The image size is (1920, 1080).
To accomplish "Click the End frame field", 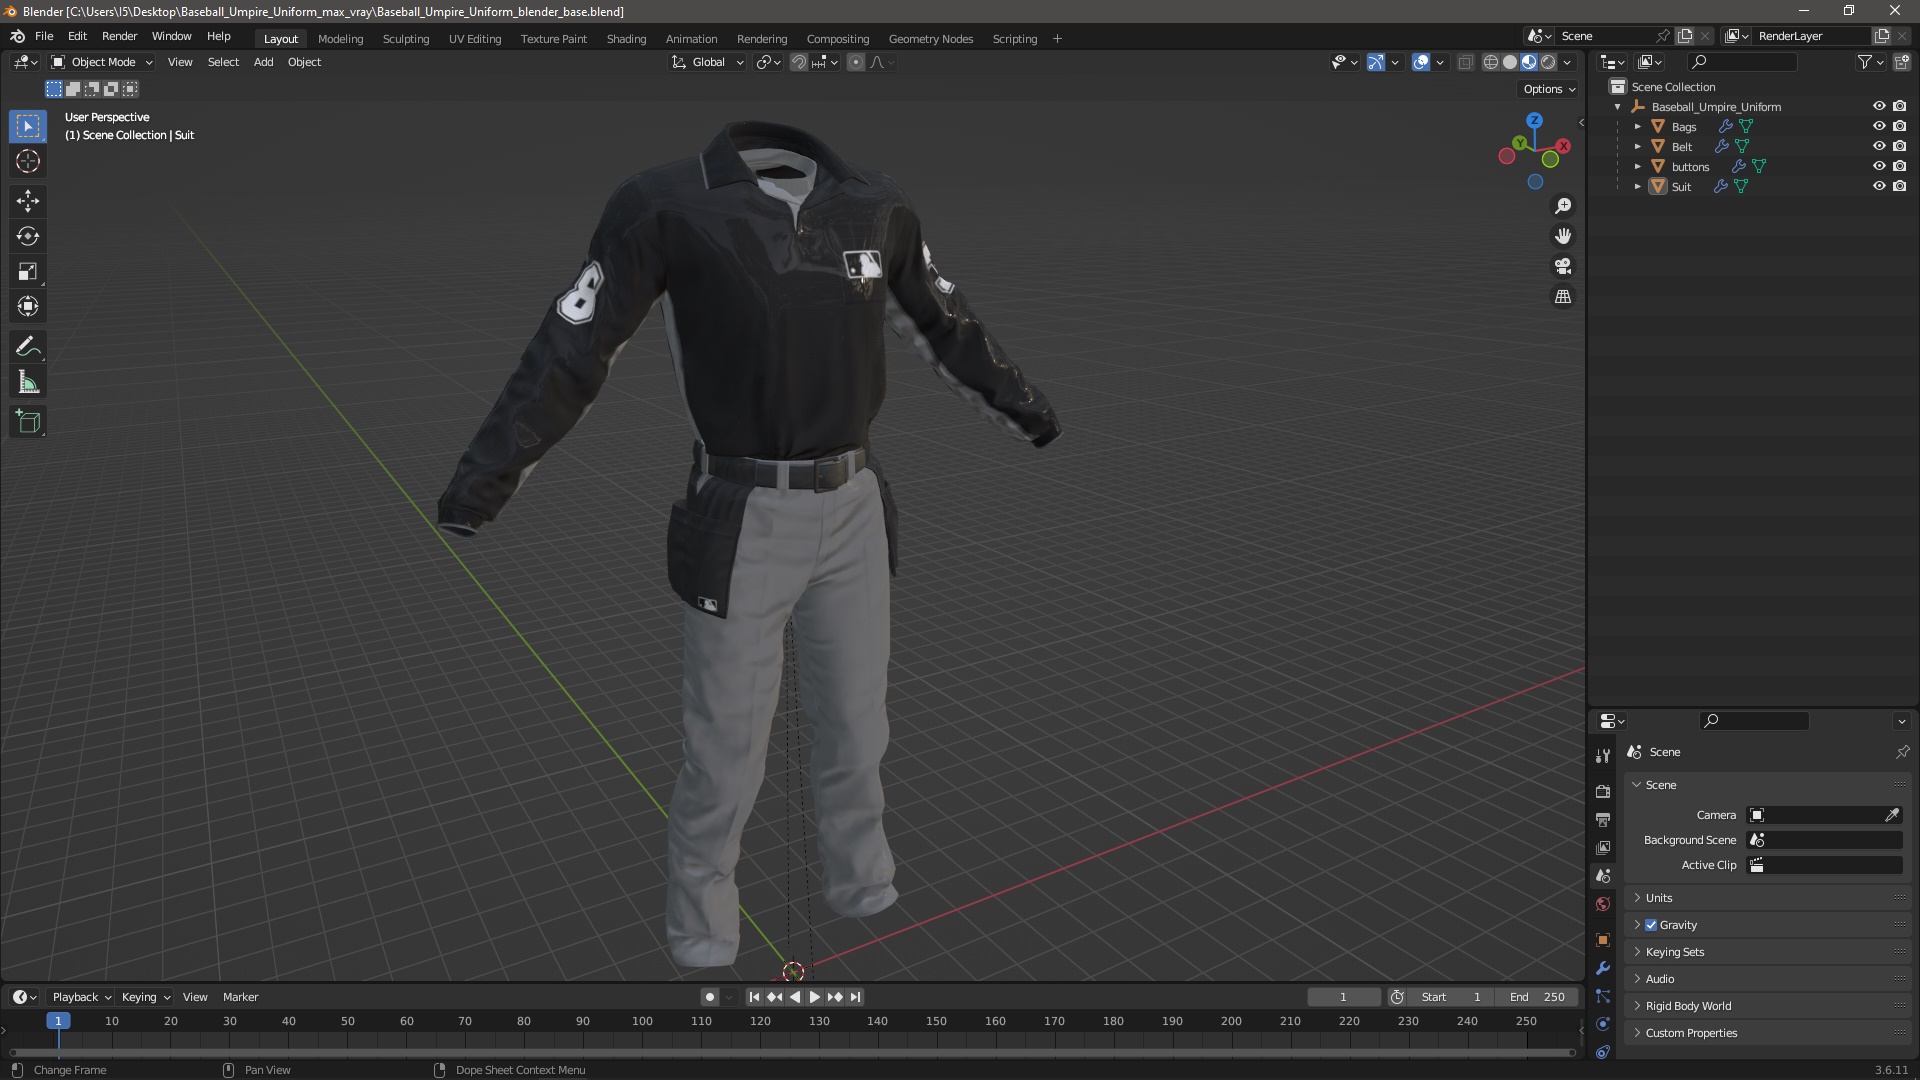I will click(x=1538, y=997).
